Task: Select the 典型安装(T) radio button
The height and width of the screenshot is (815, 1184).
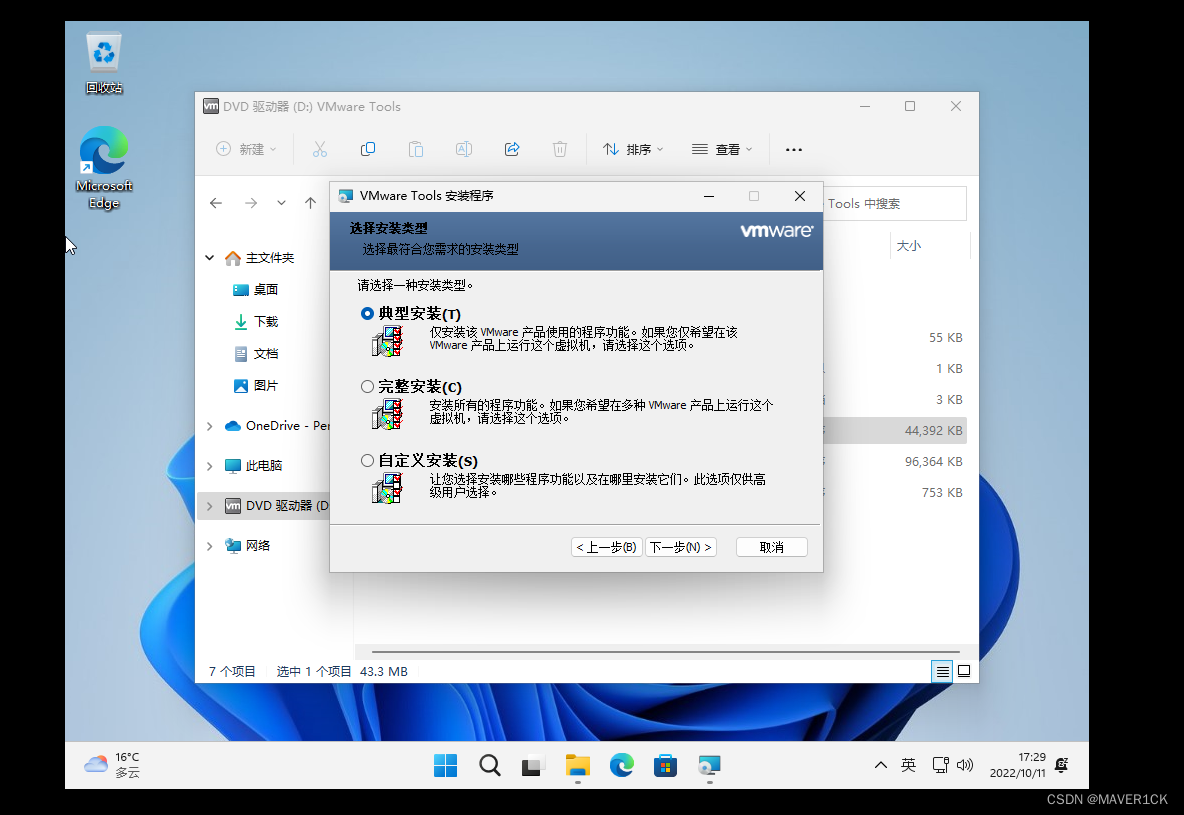Action: tap(367, 313)
